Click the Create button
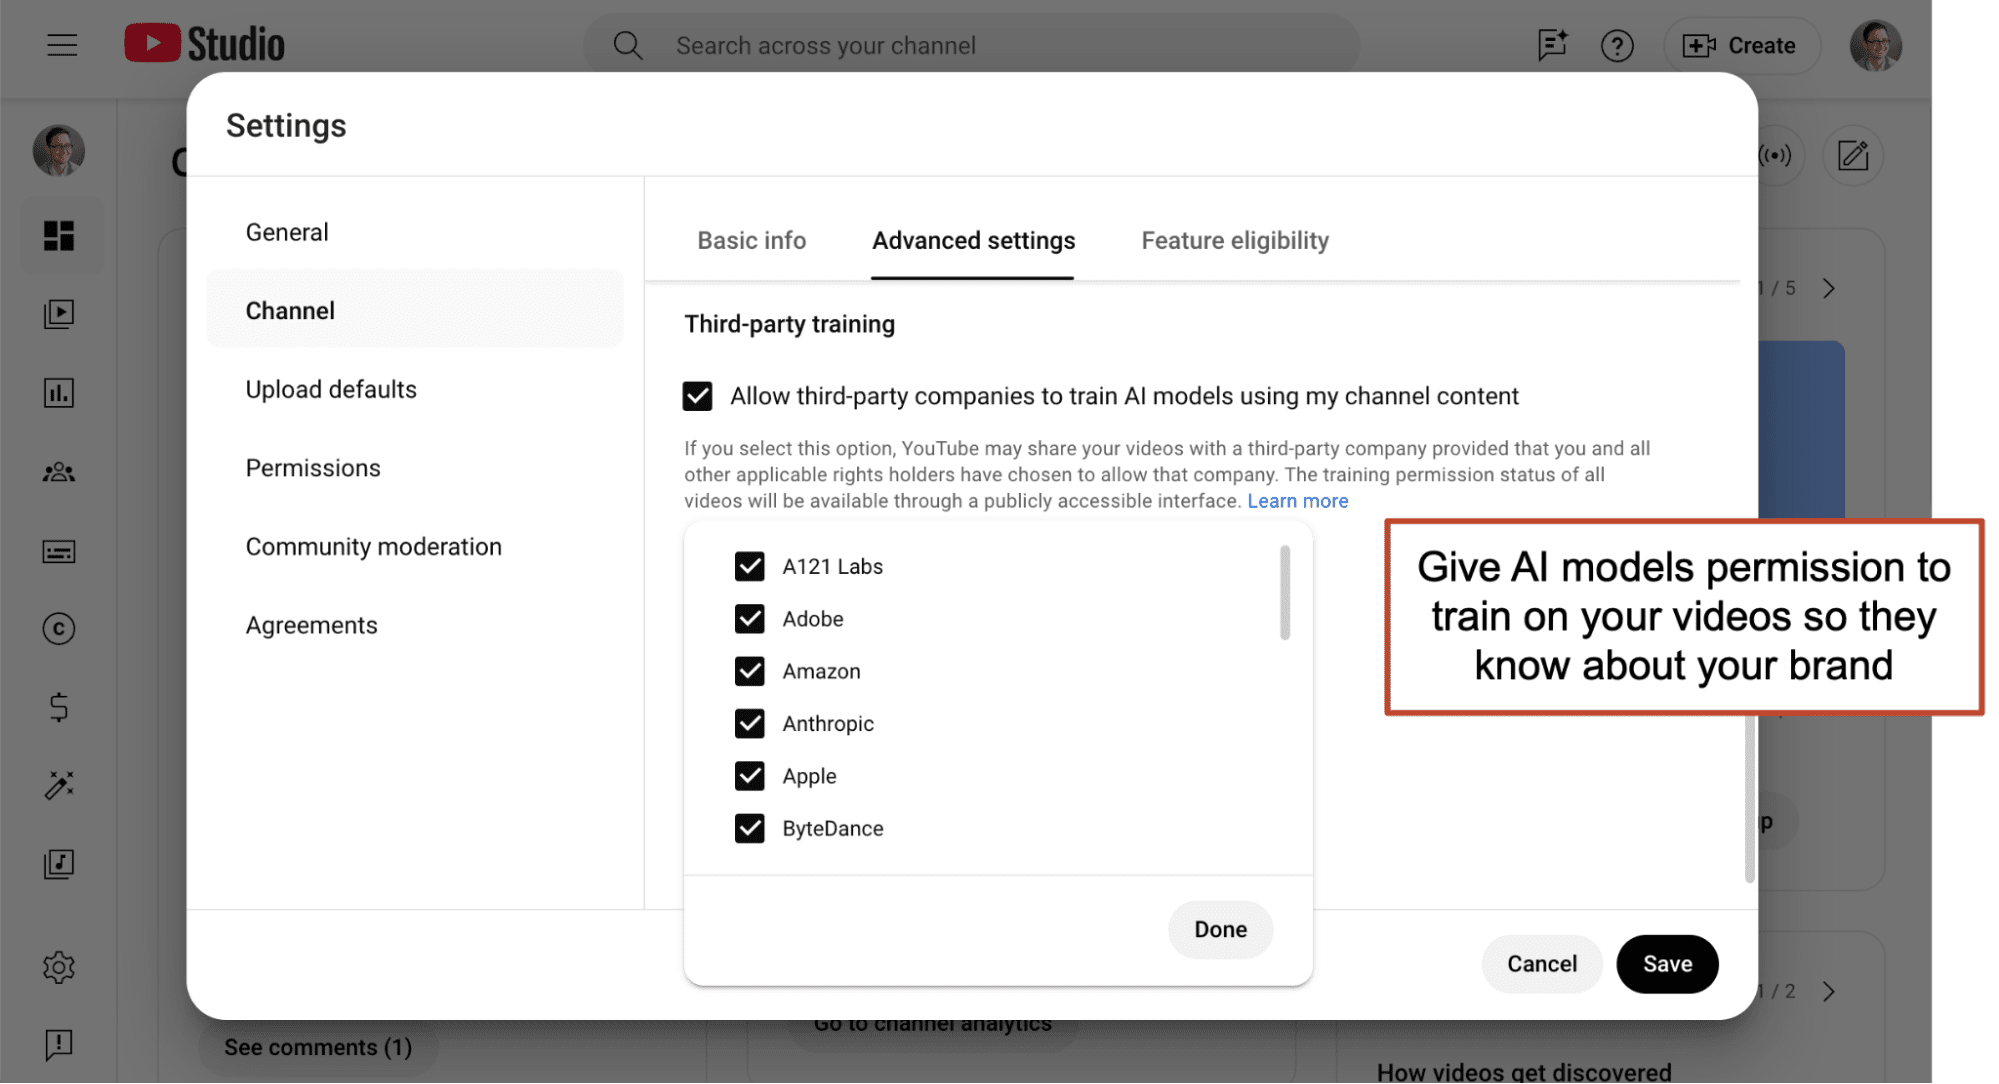1999x1084 pixels. click(1741, 45)
